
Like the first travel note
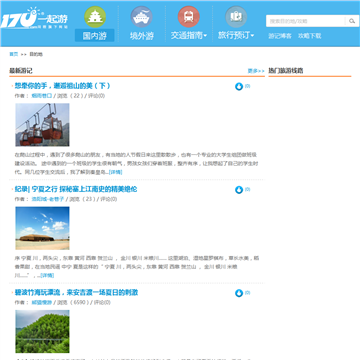click(239, 87)
